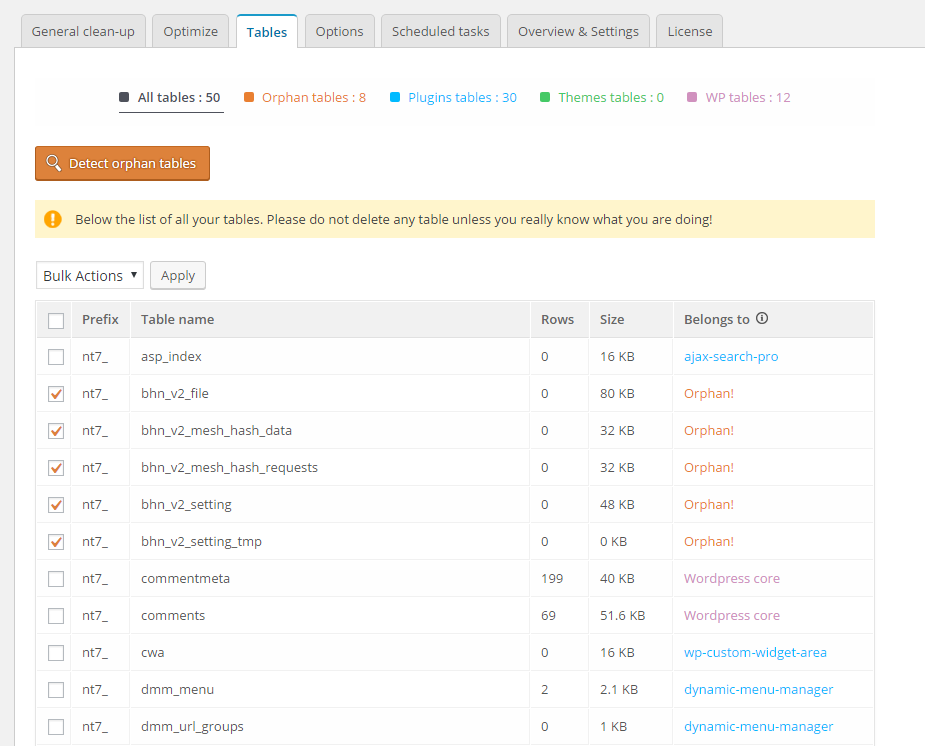Viewport: 925px width, 746px height.
Task: Filter by Orphan tables : 8
Action: pos(313,98)
